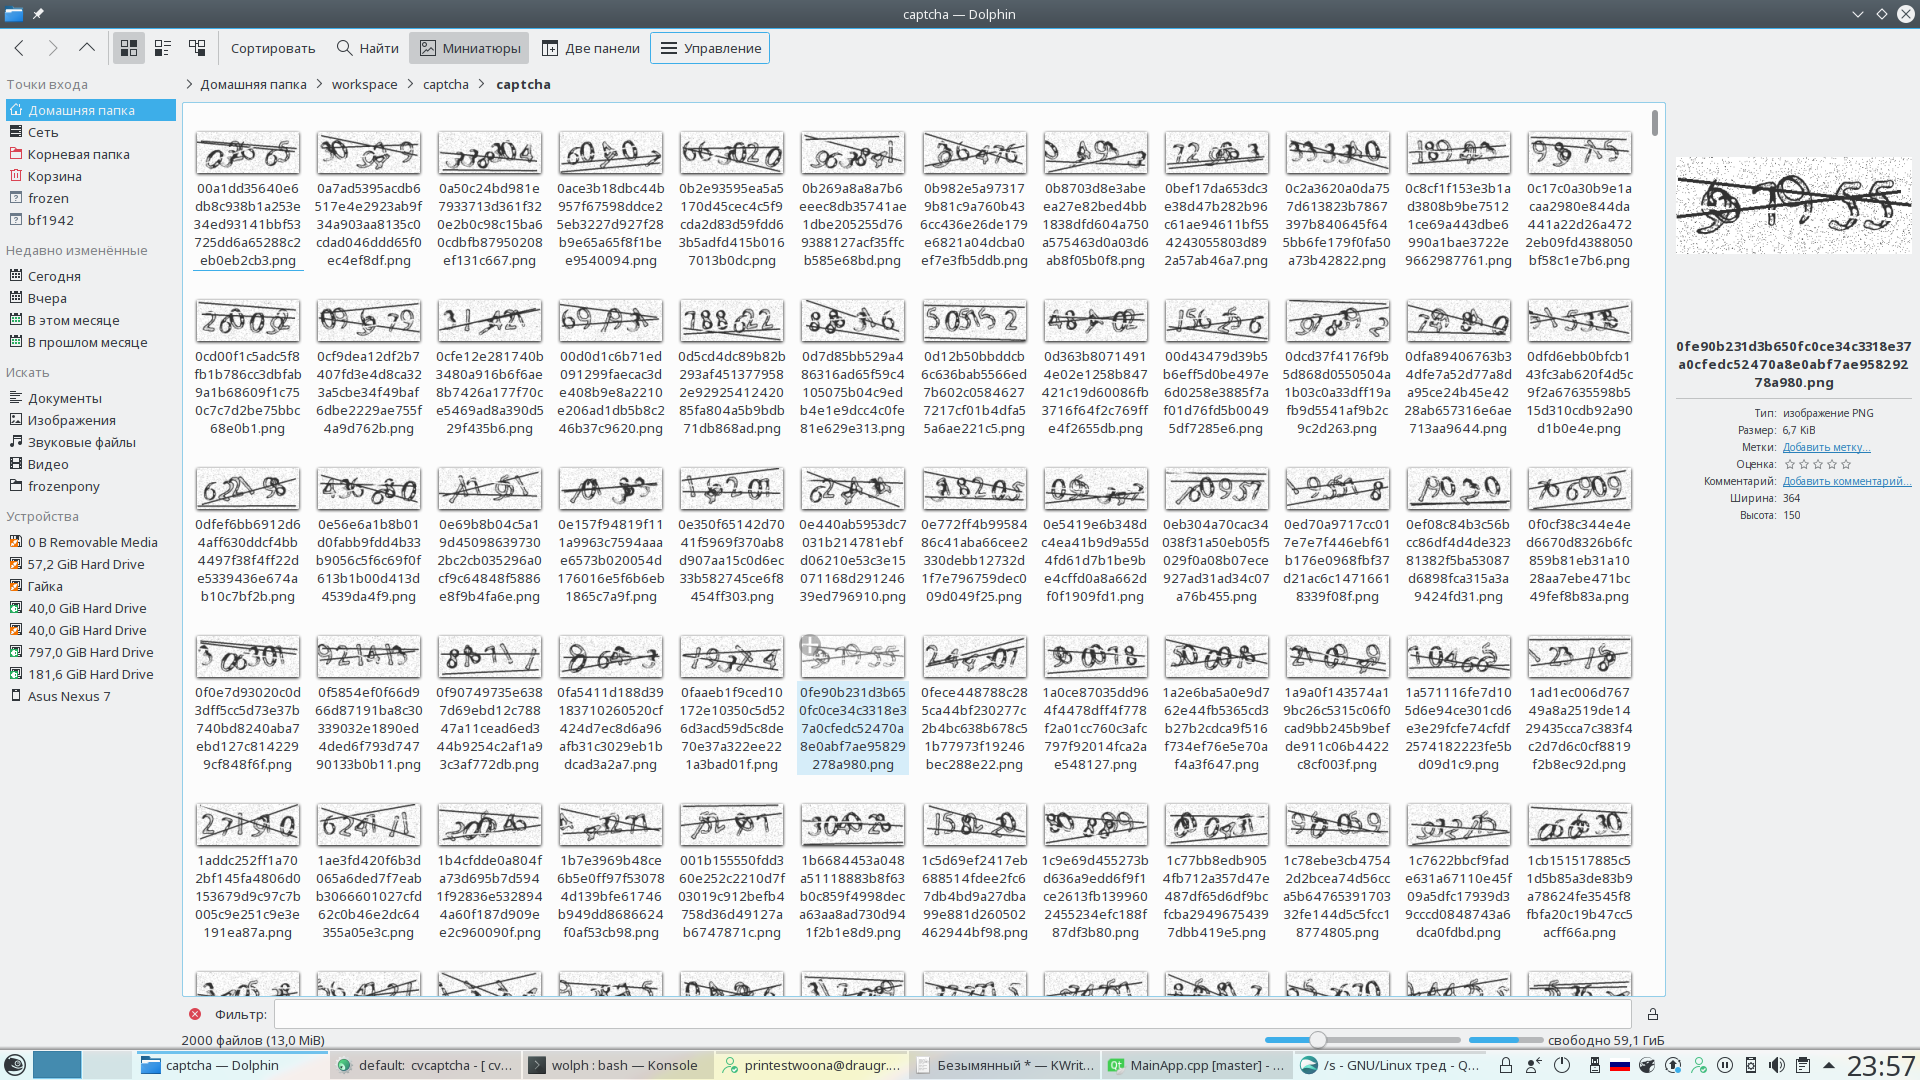Screen dimensions: 1920x1080
Task: Click the free disk space capacity bar
Action: tap(1506, 1040)
